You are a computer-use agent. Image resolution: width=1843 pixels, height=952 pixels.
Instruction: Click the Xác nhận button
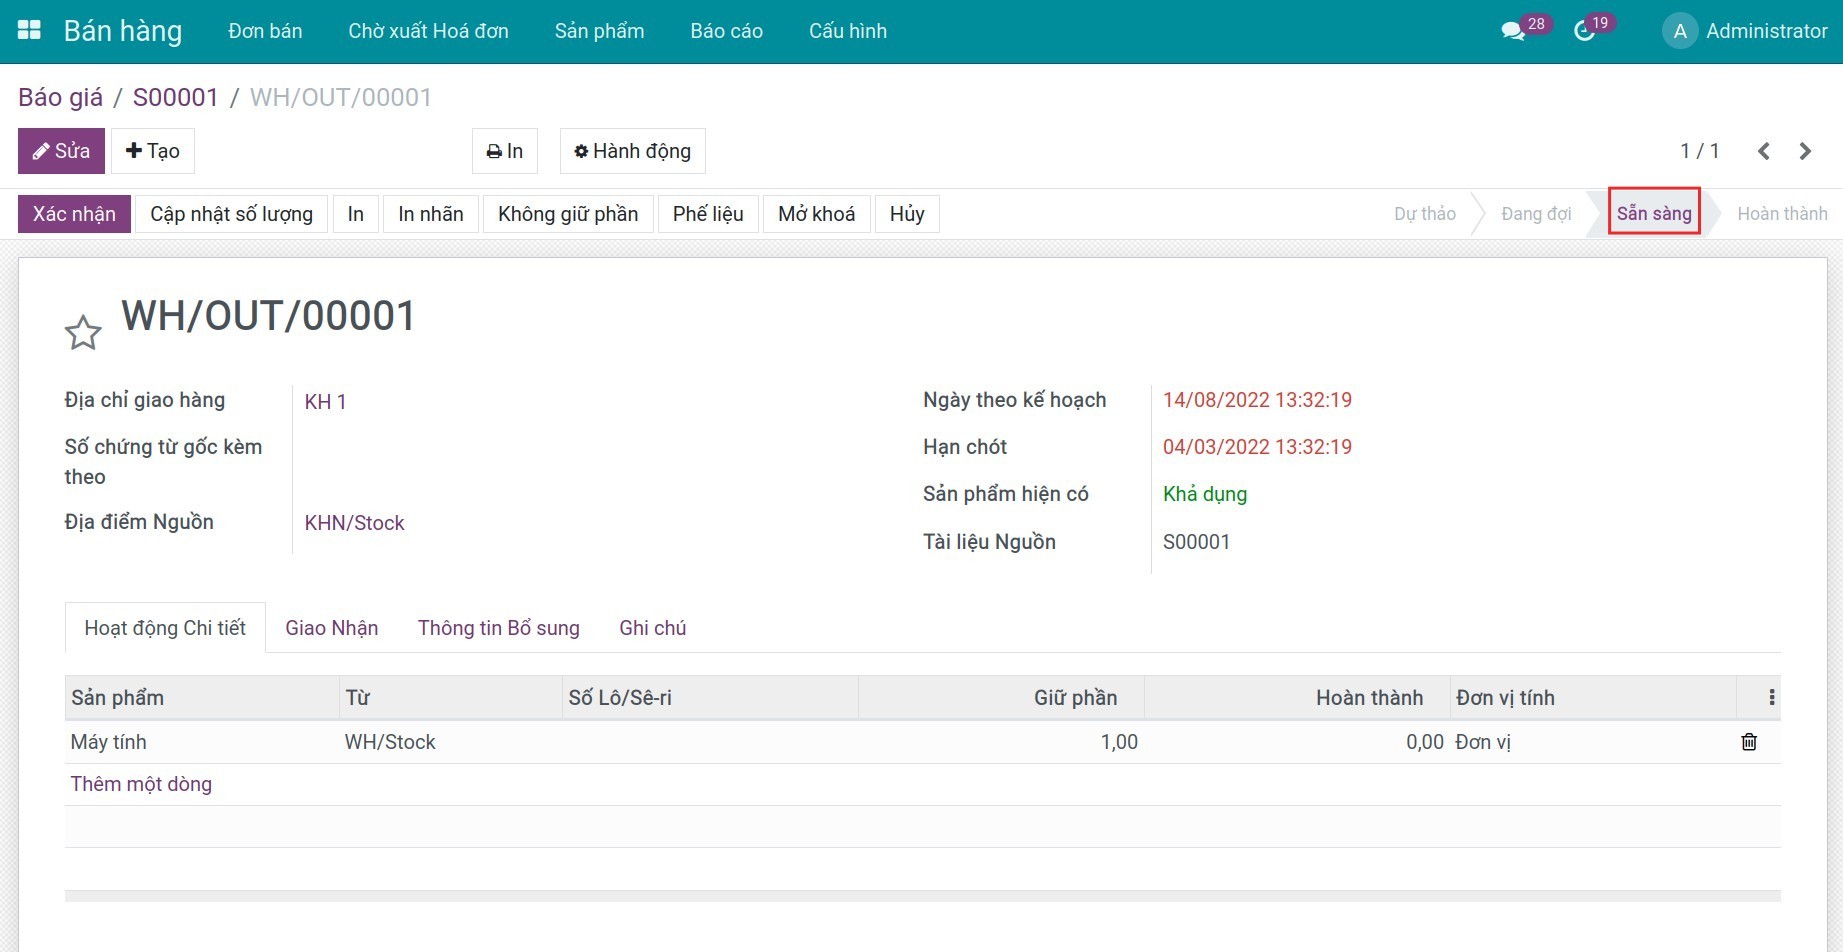pos(74,214)
